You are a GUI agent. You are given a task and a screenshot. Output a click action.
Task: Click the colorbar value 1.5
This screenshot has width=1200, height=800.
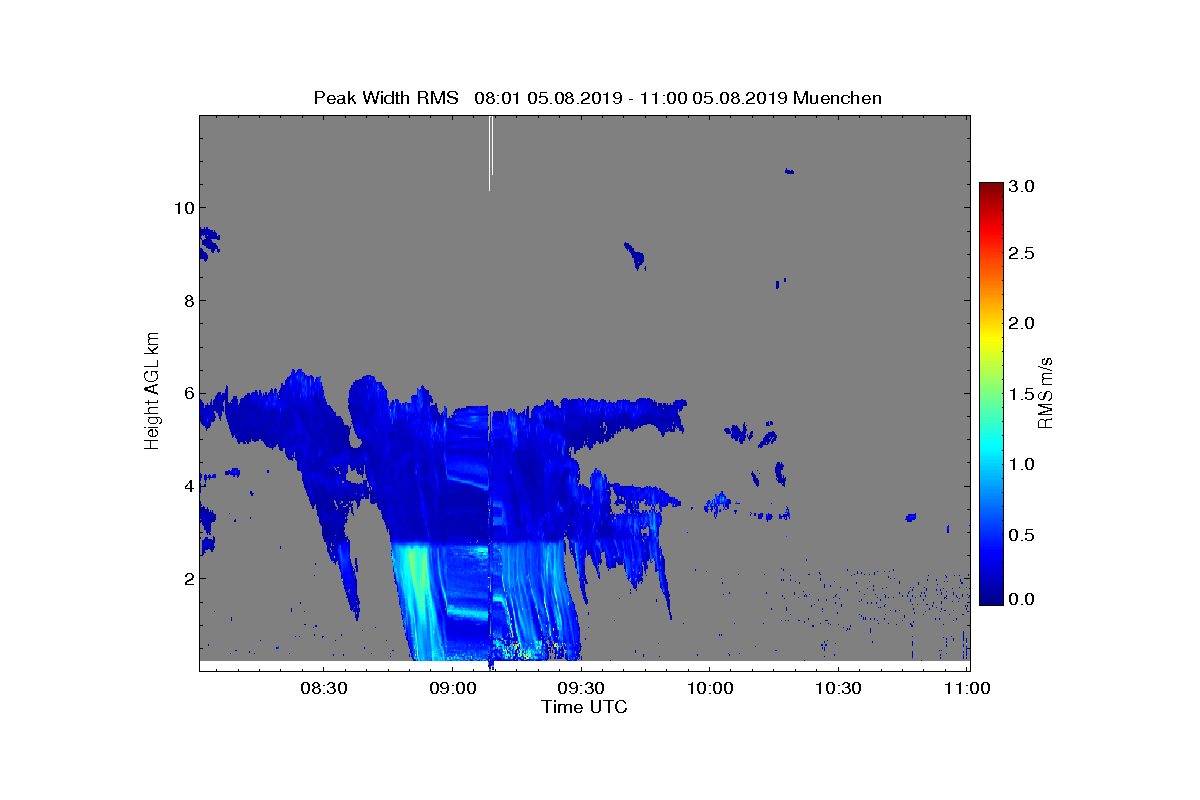pyautogui.click(x=1020, y=393)
